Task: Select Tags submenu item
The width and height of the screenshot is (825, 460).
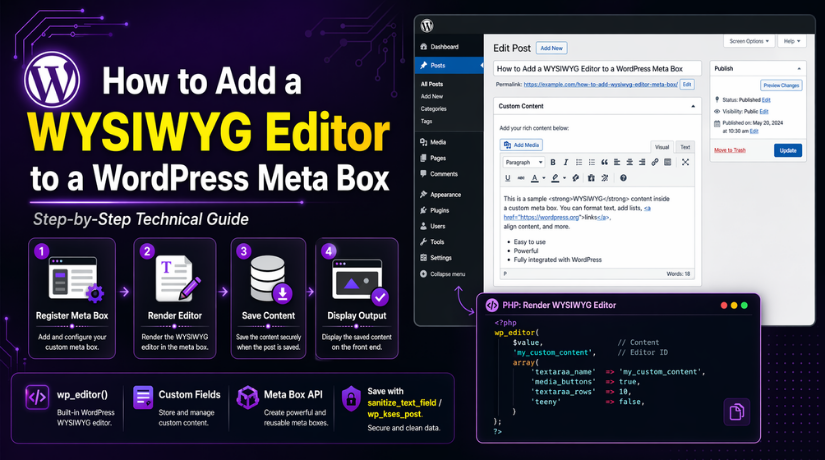Action: click(x=426, y=121)
